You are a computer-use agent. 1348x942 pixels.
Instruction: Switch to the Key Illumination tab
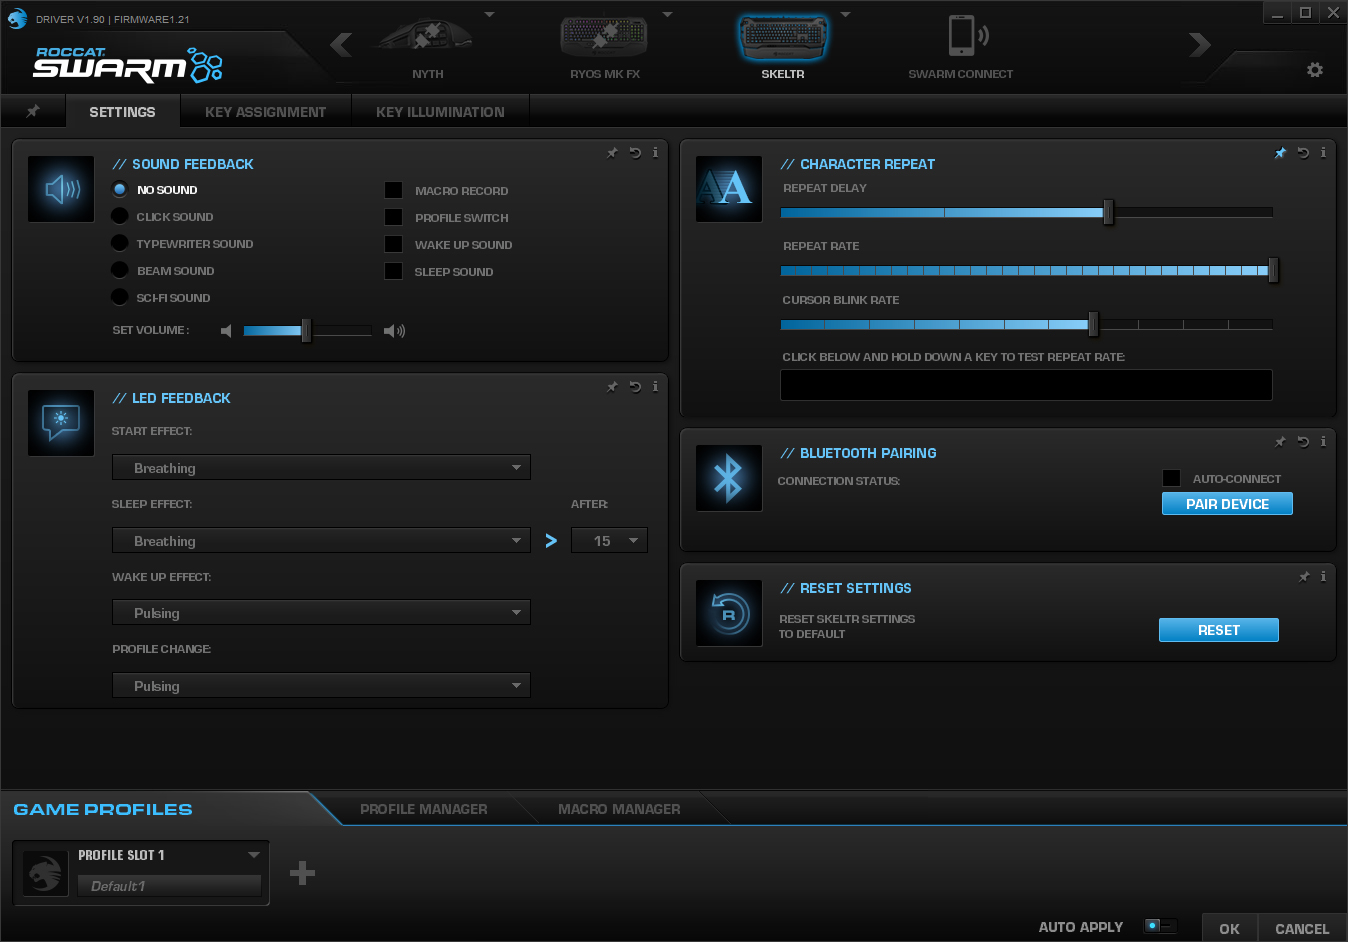440,111
